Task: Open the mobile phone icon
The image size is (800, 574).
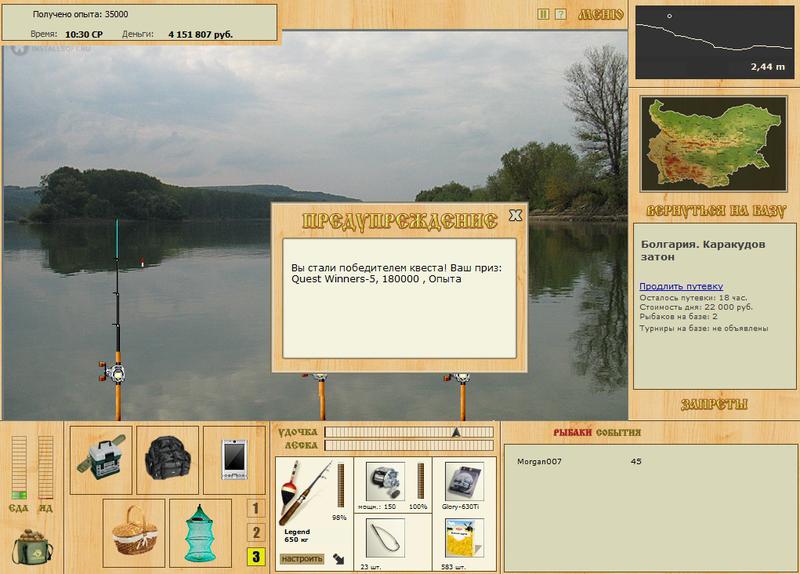Action: [x=234, y=461]
